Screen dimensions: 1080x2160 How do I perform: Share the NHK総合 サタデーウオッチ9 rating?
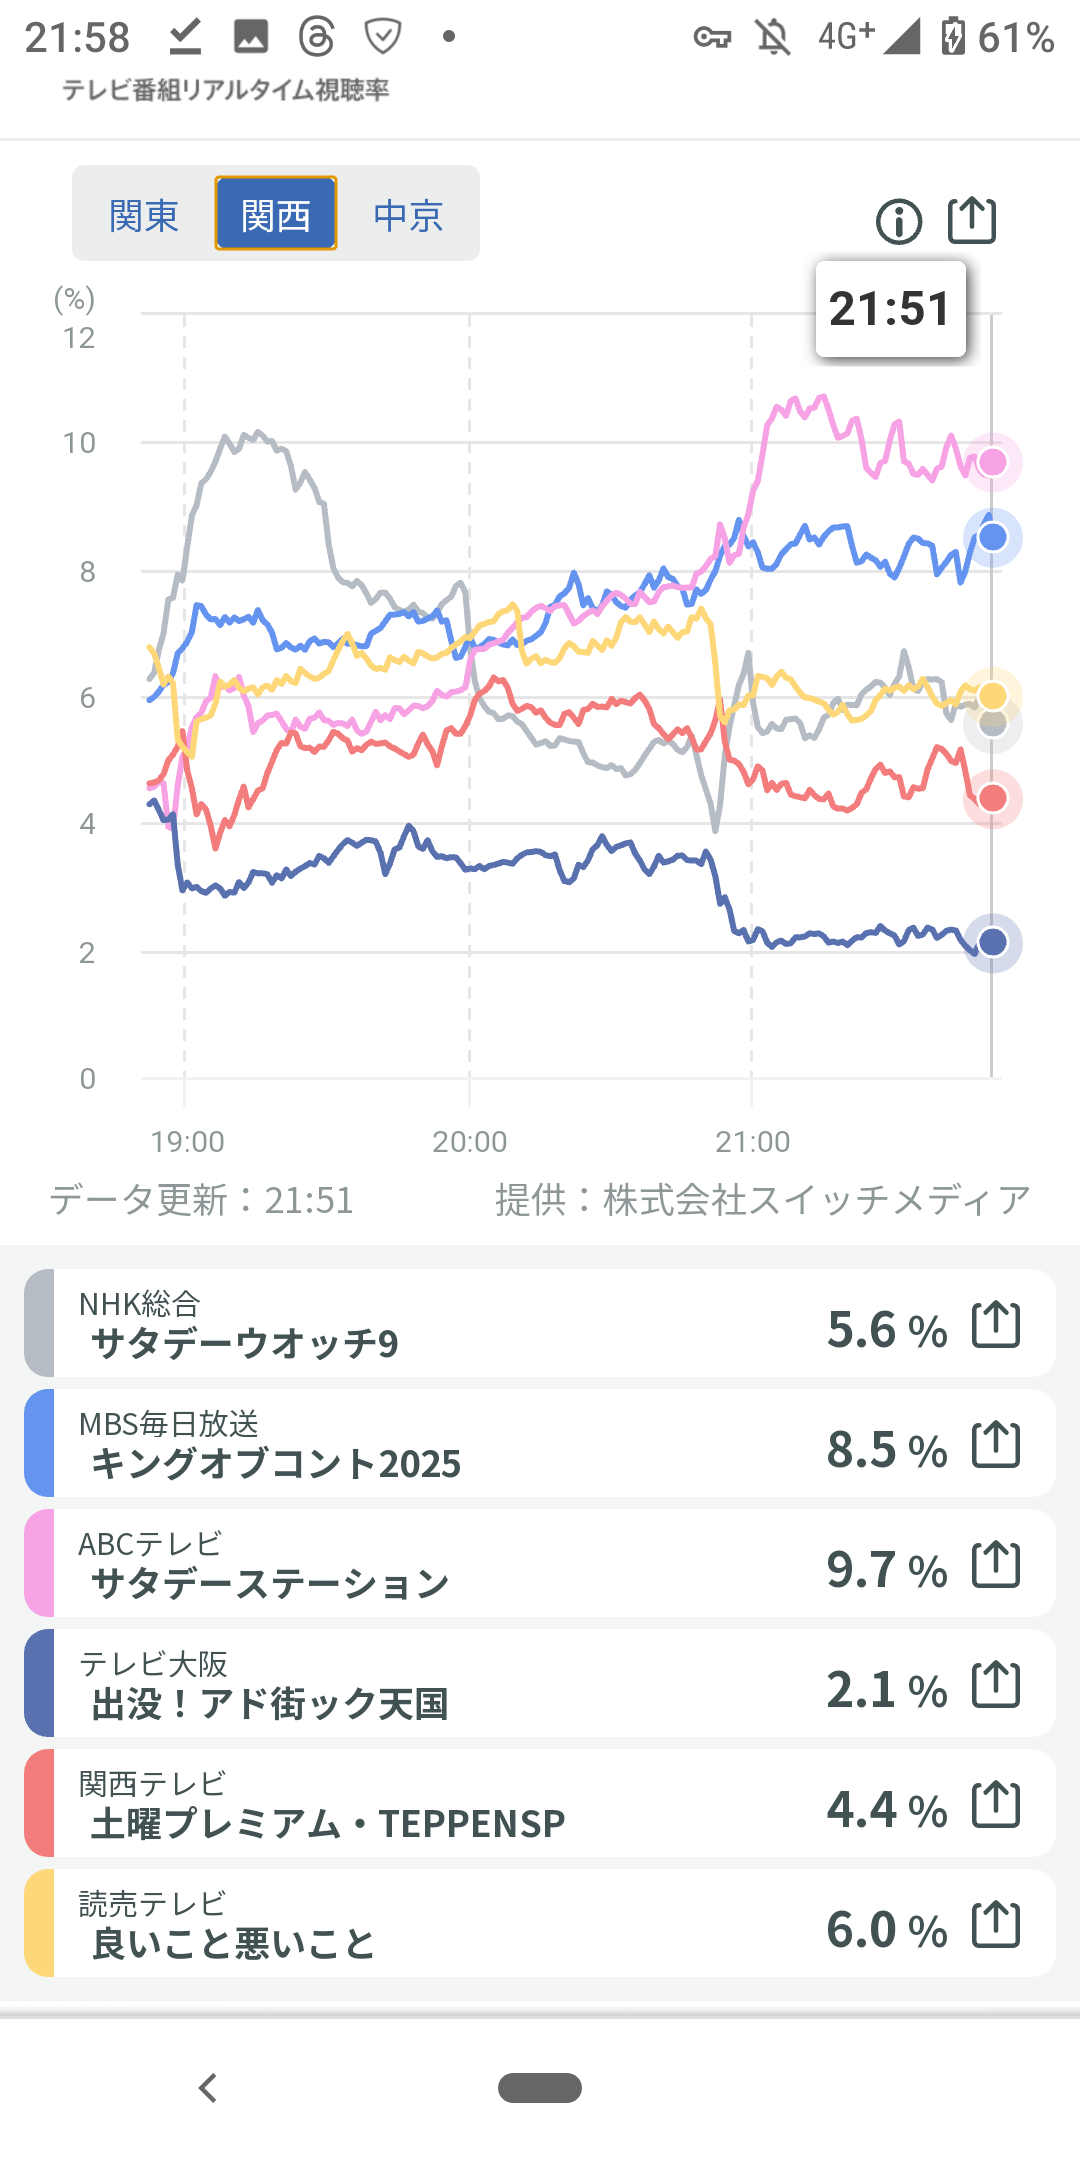pyautogui.click(x=996, y=1325)
